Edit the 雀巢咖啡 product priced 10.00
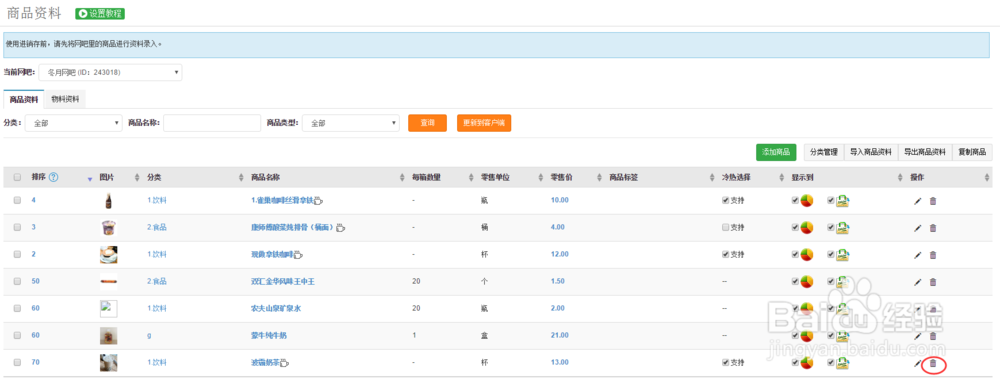The image size is (1000, 383). (x=918, y=201)
